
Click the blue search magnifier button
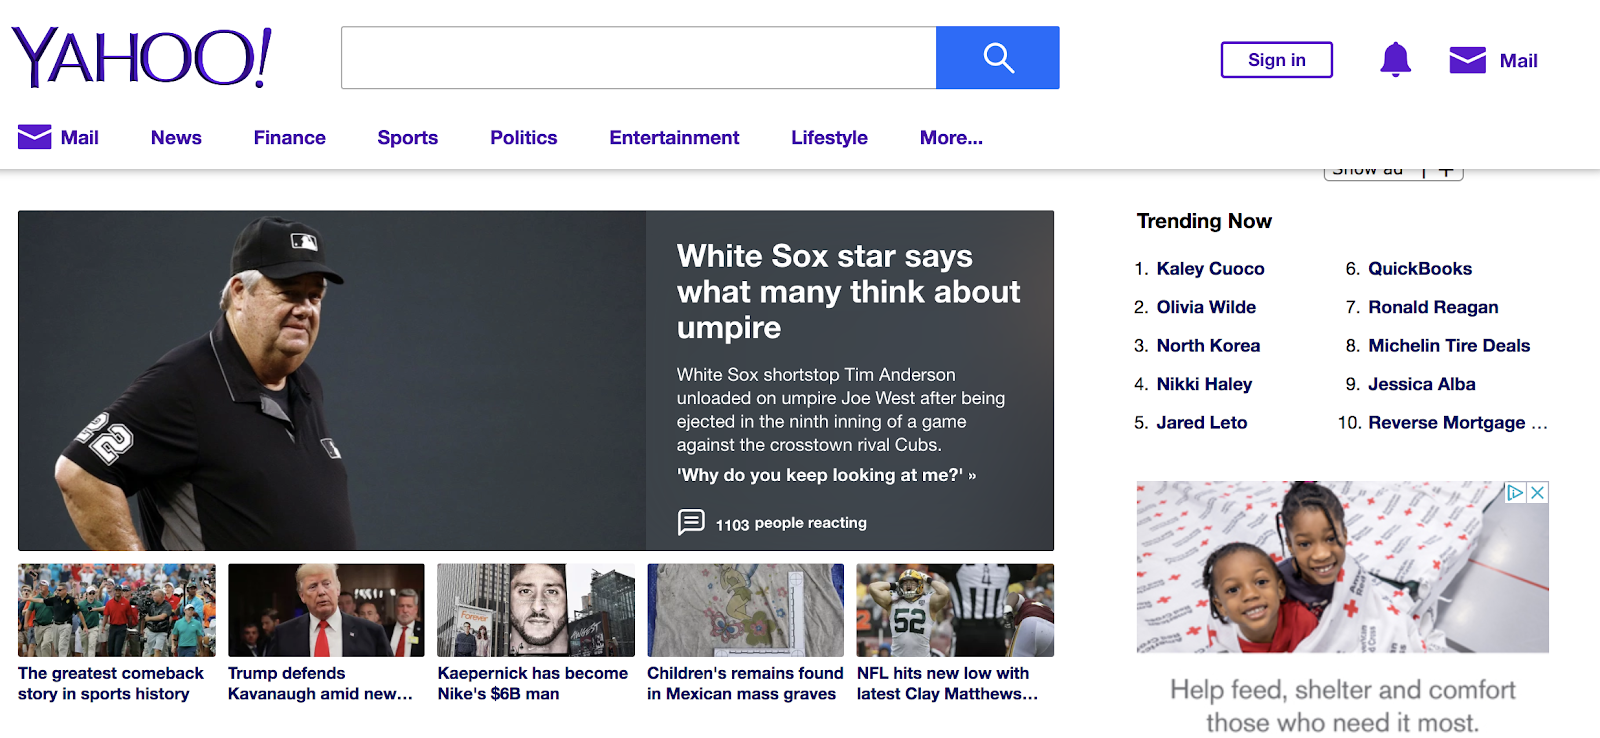tap(997, 58)
